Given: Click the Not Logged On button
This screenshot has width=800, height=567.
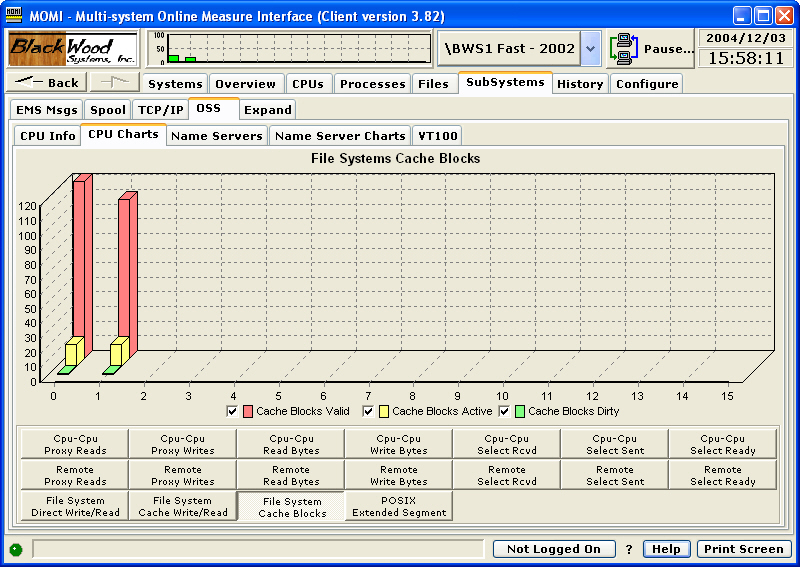Looking at the screenshot, I should (553, 549).
